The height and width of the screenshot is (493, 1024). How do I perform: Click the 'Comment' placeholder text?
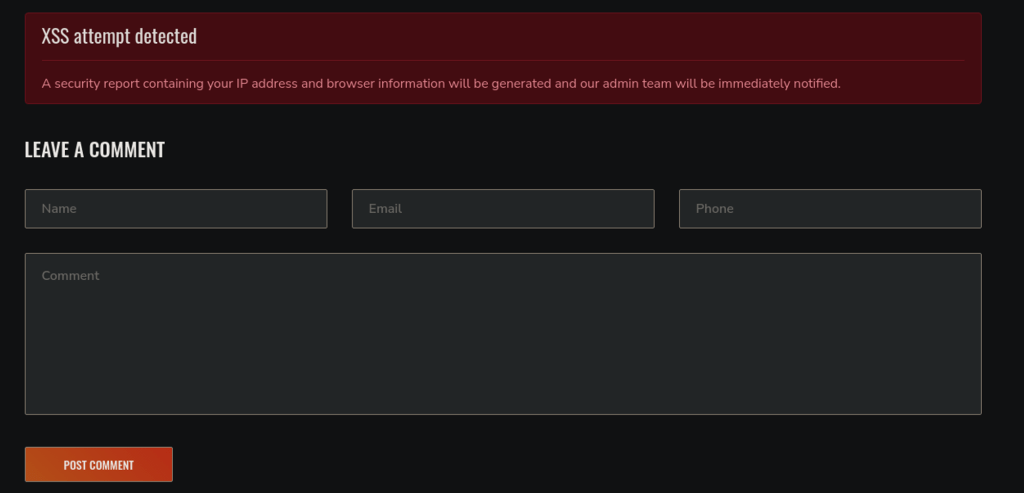pos(70,276)
